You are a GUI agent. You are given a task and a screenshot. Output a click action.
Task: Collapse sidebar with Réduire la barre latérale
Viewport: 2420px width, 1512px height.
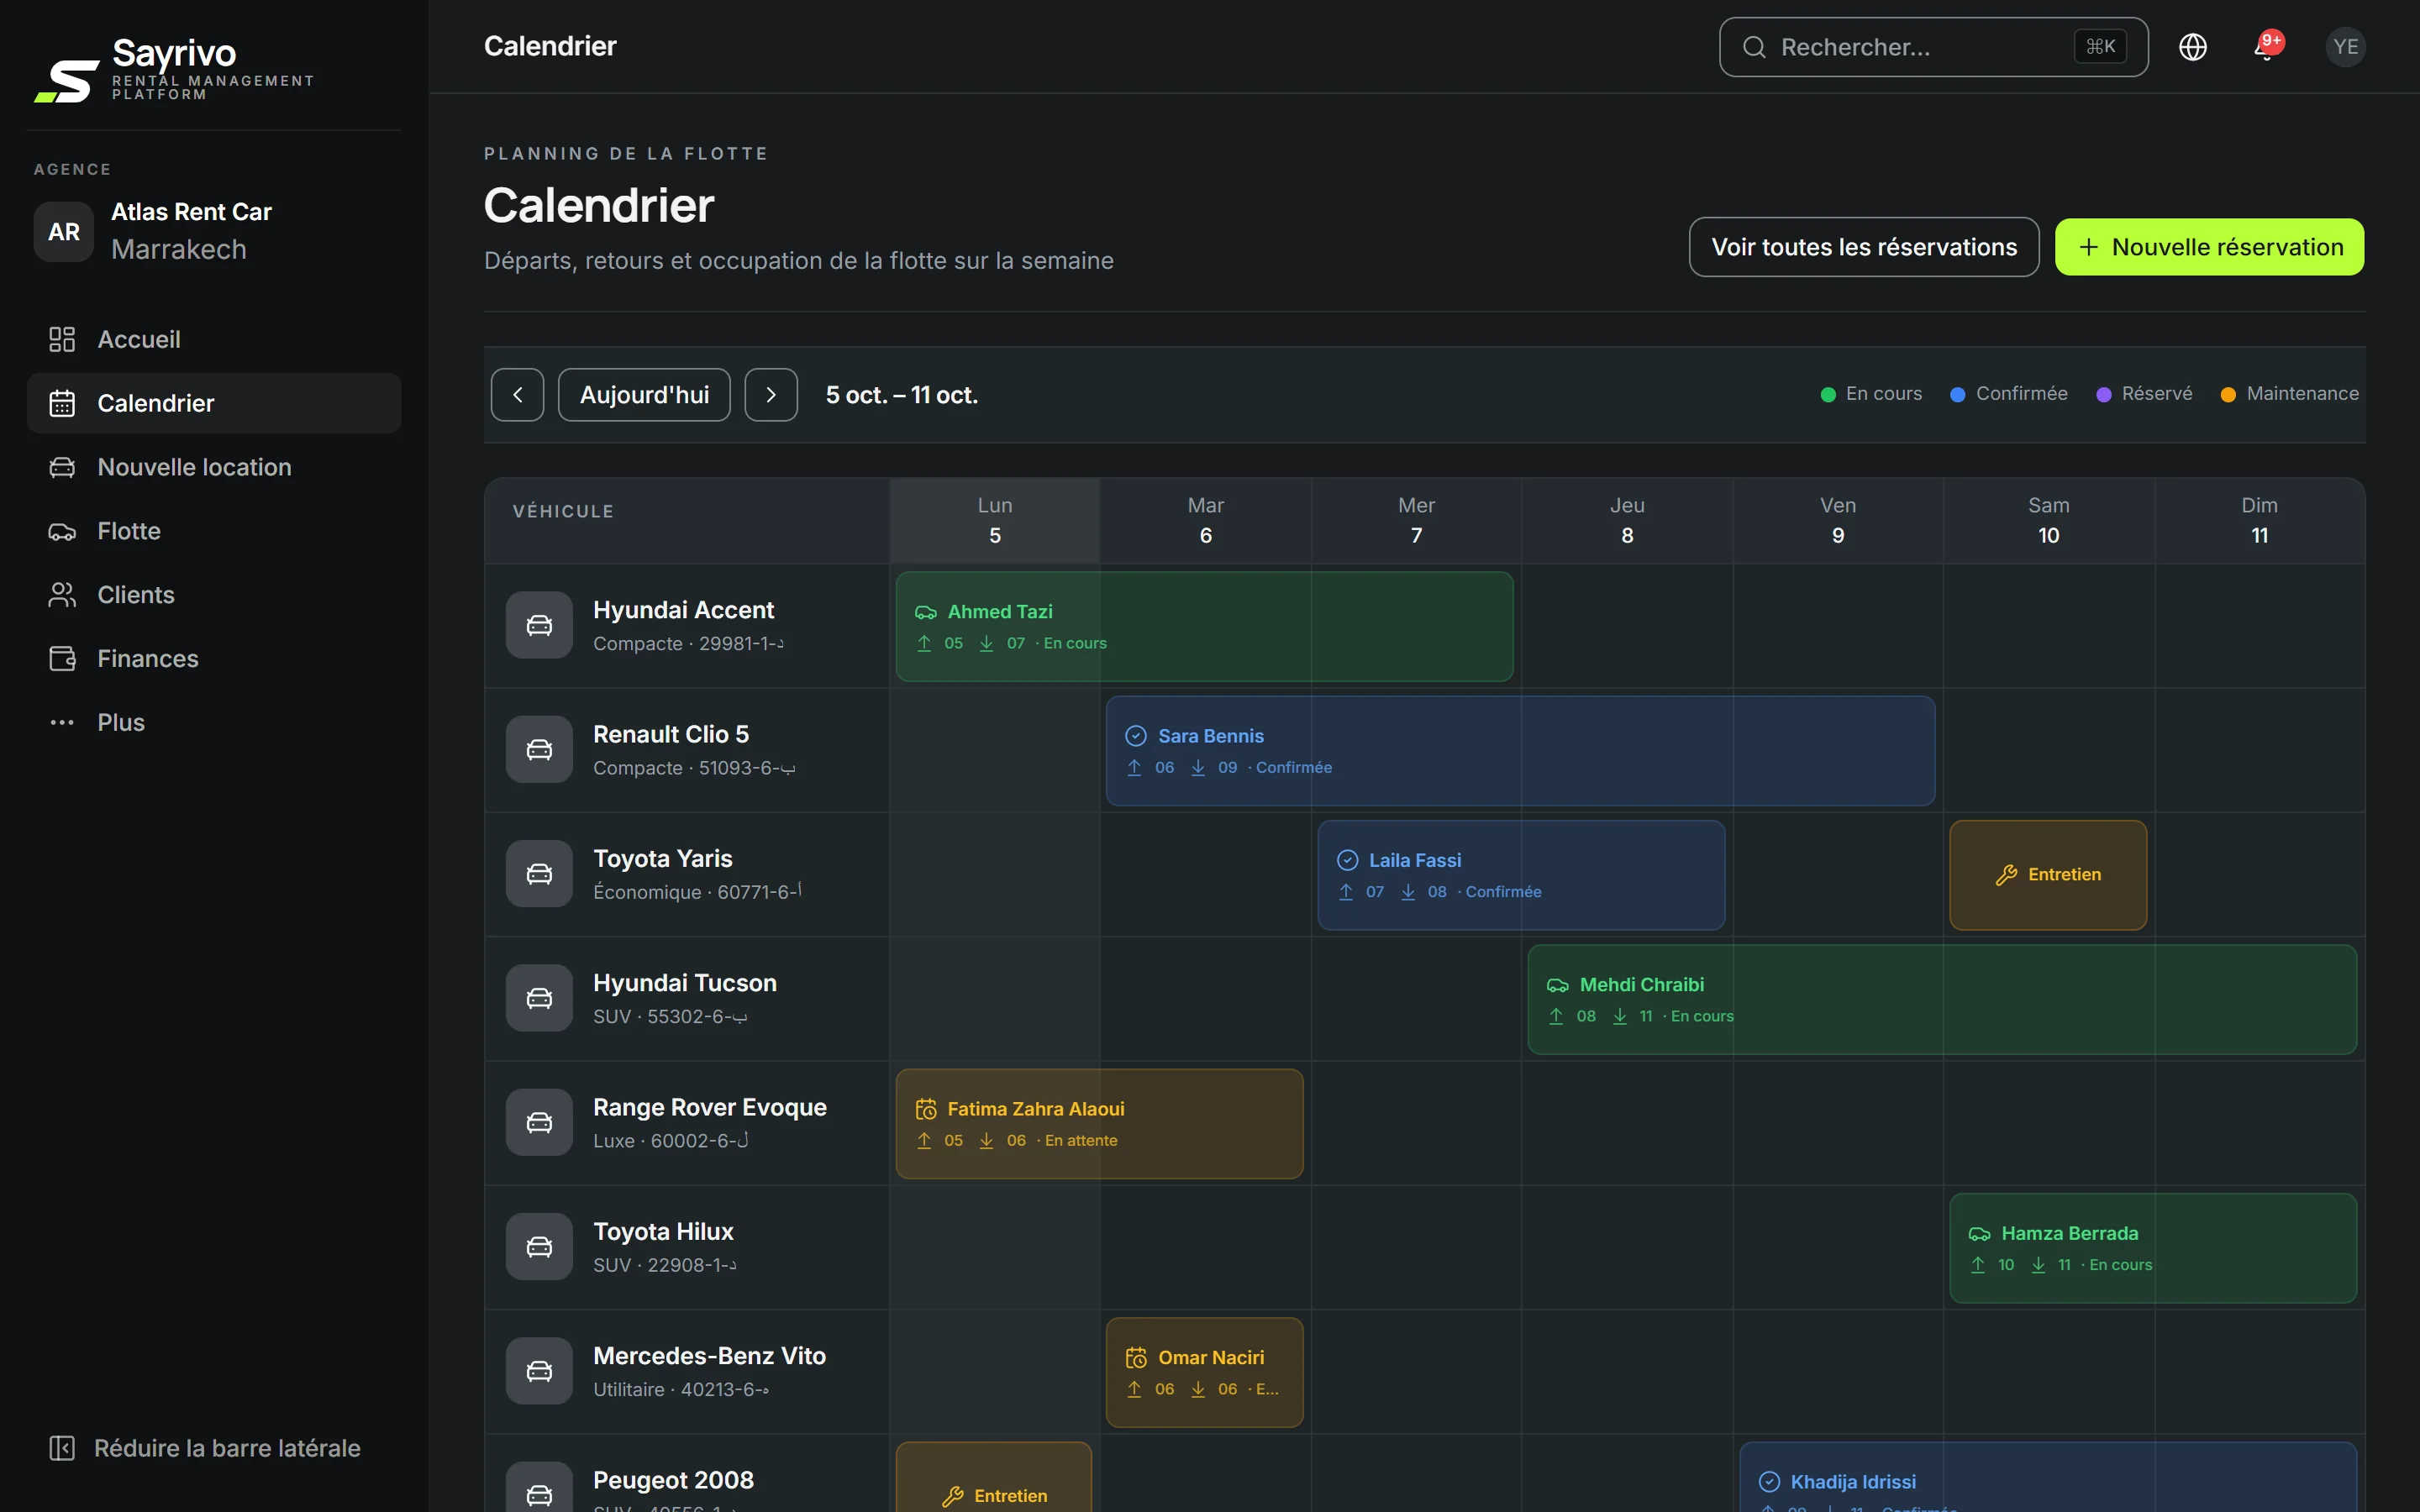(205, 1448)
